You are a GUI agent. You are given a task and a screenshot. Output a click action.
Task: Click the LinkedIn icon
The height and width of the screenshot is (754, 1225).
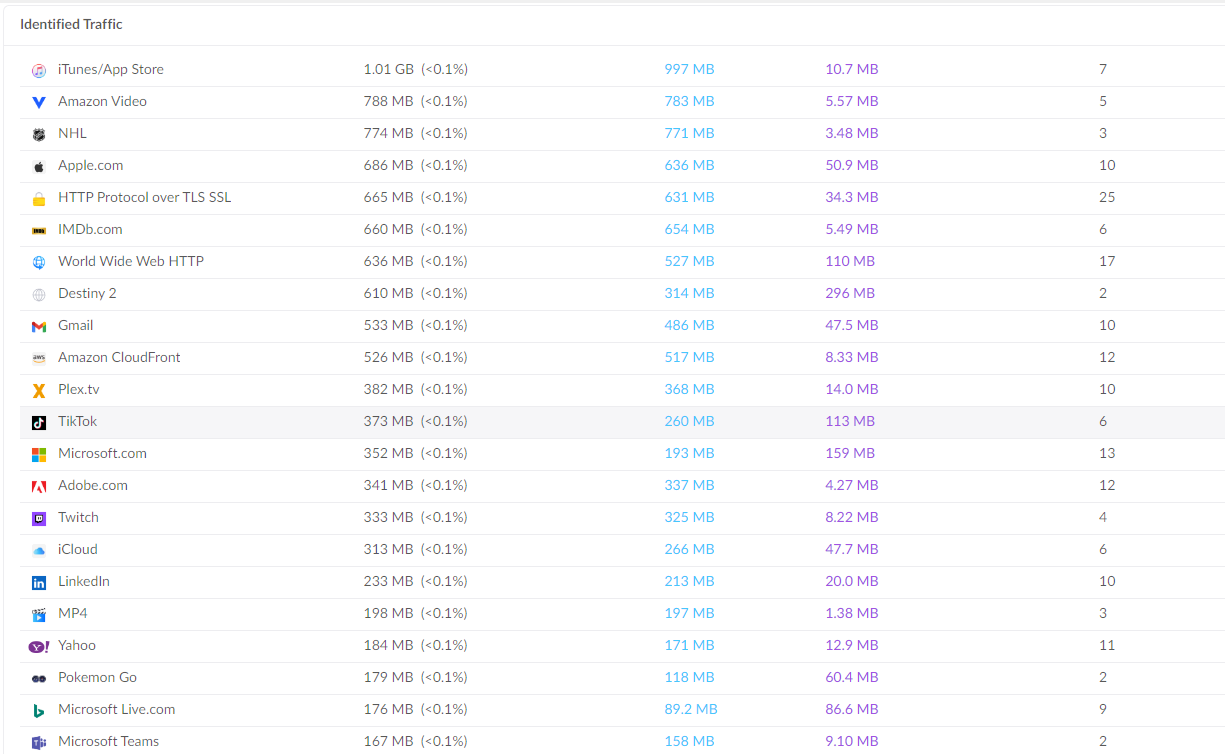click(x=38, y=582)
